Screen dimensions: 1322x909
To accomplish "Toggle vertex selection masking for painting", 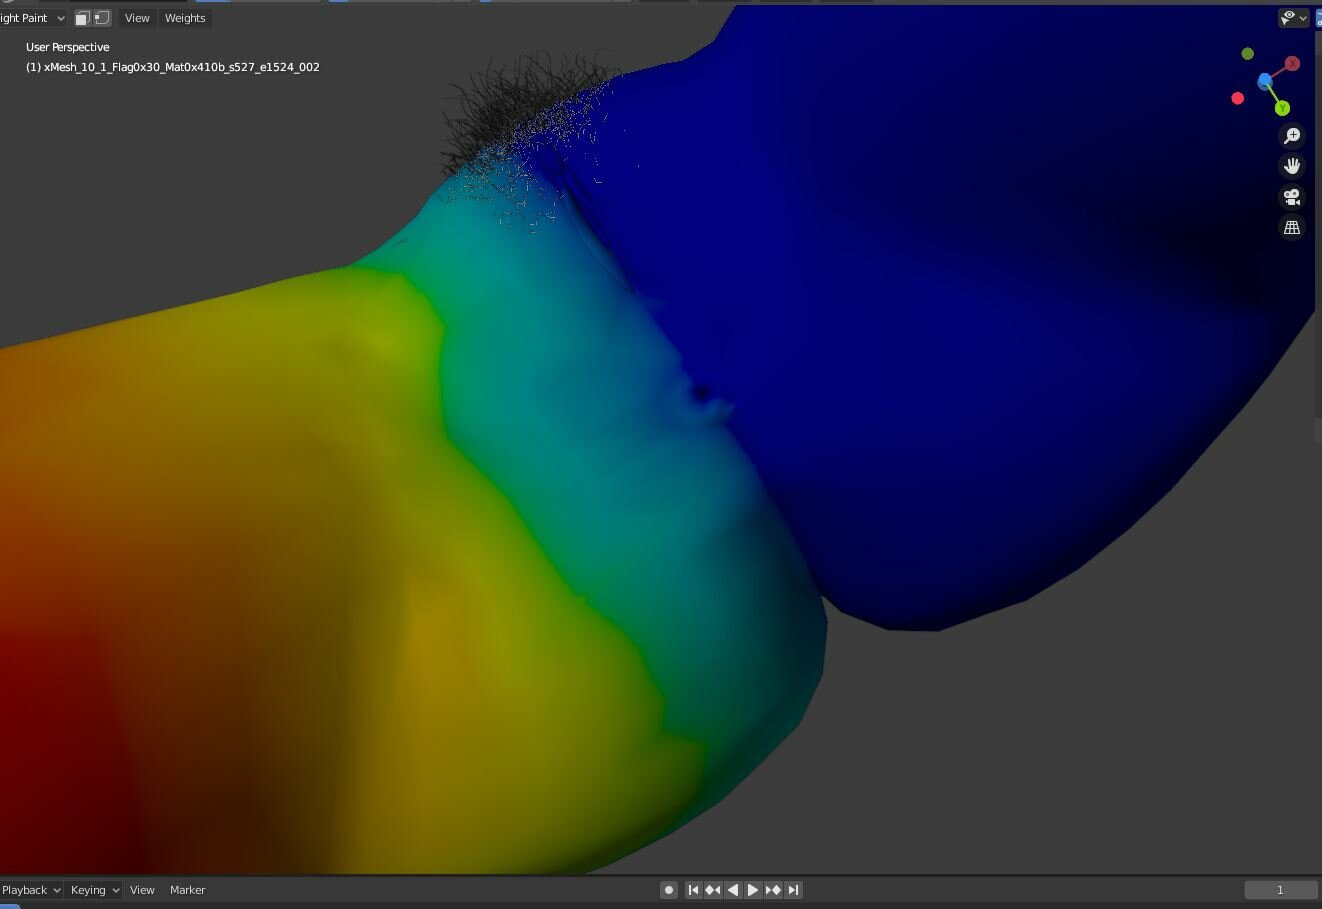I will point(101,18).
